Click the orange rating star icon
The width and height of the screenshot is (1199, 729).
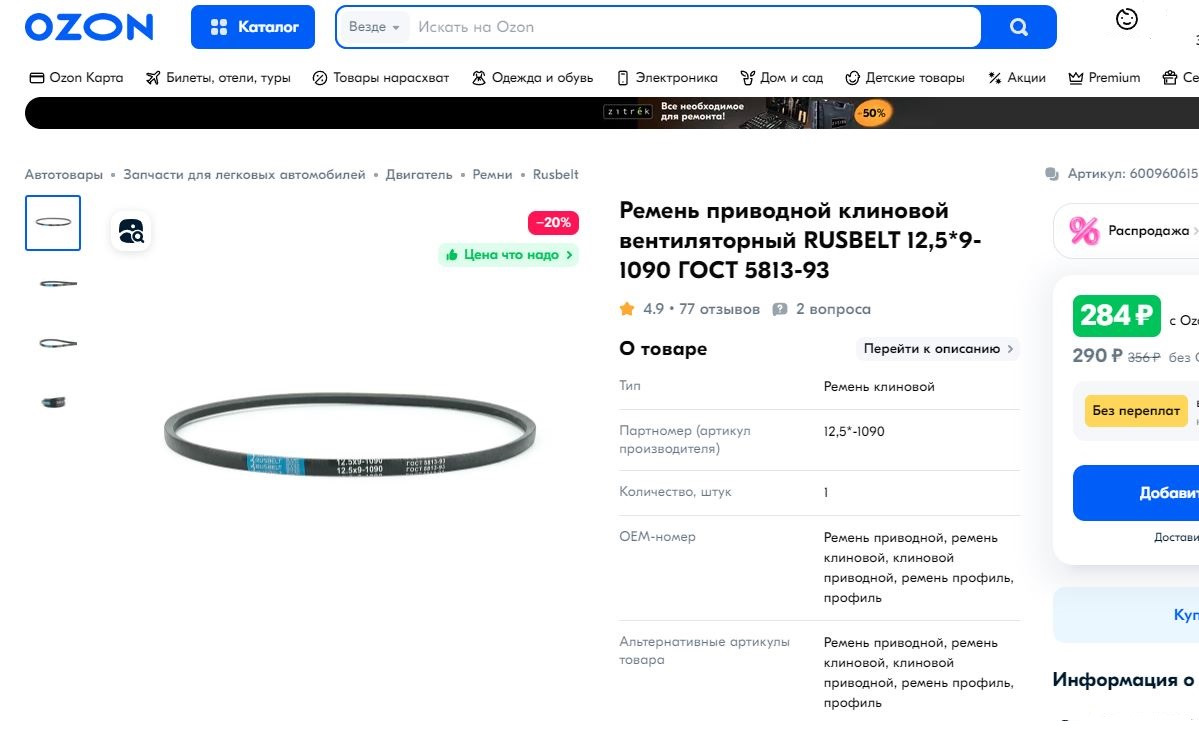point(627,309)
